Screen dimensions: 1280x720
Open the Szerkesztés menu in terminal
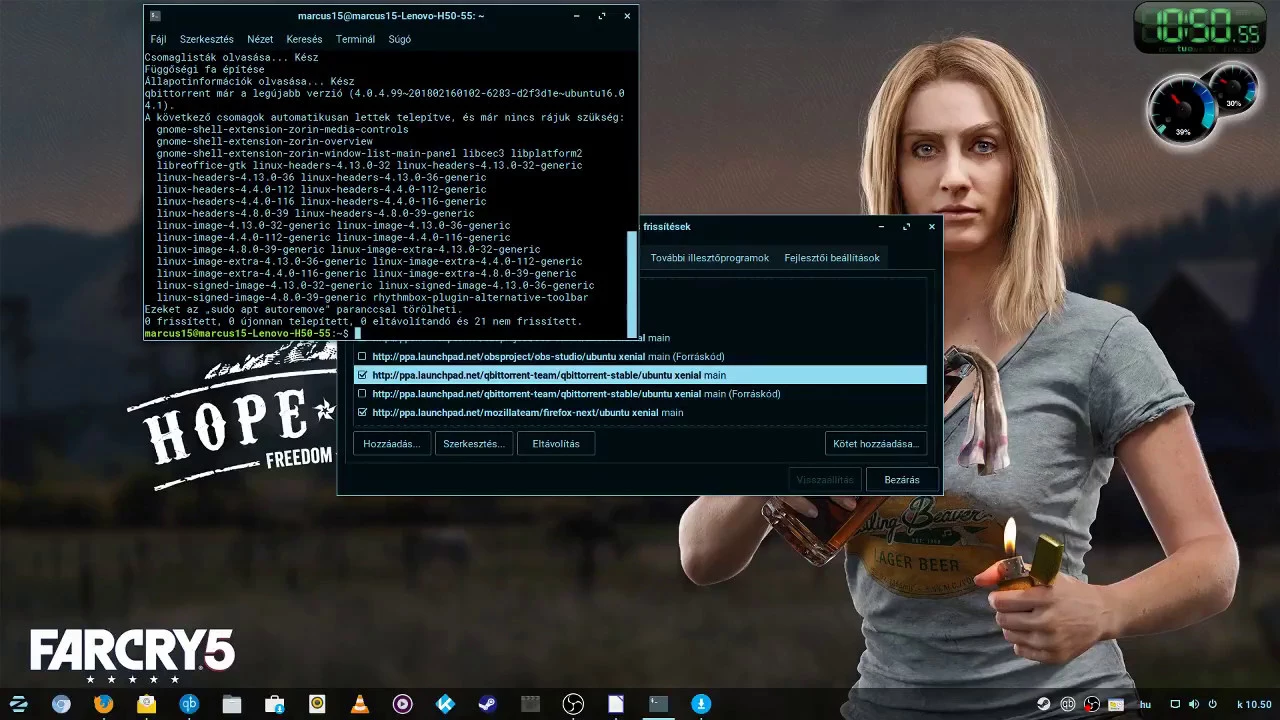(207, 39)
